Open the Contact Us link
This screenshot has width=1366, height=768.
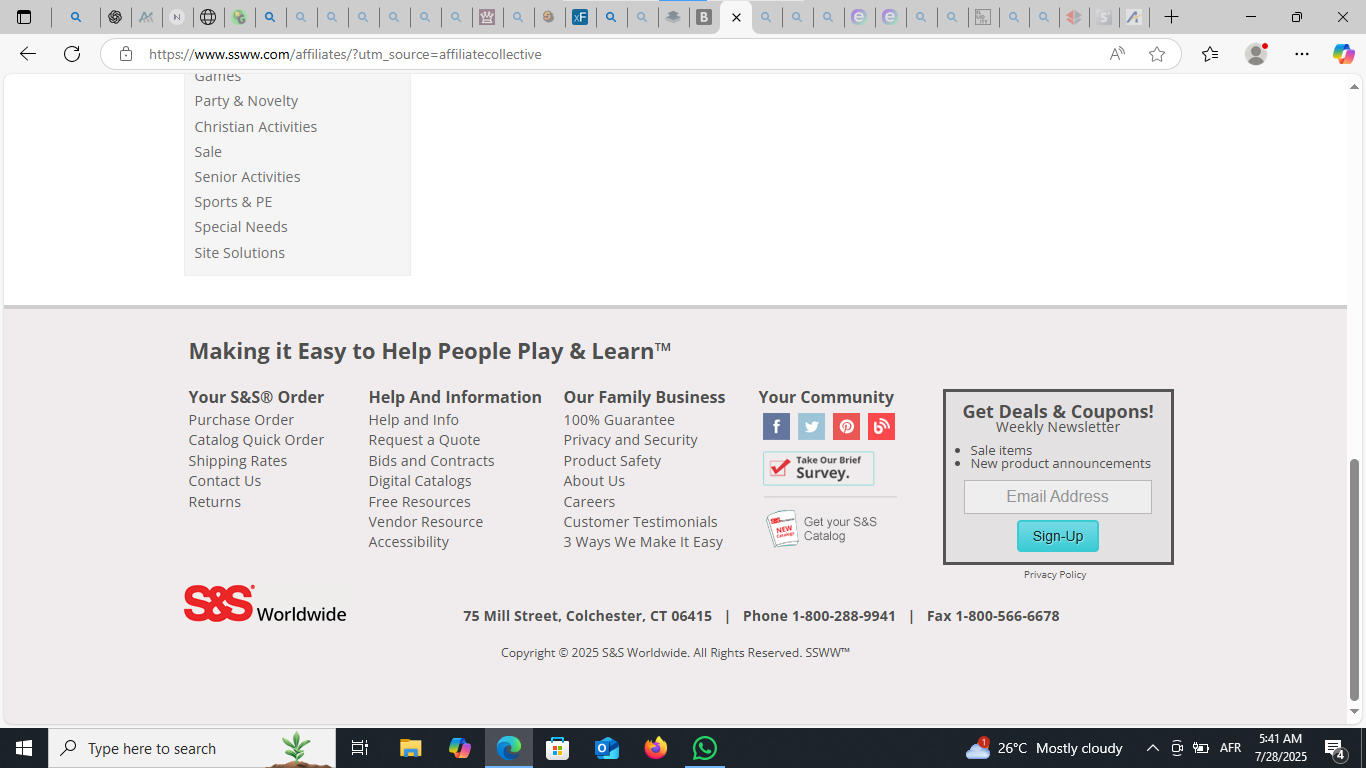pos(225,481)
